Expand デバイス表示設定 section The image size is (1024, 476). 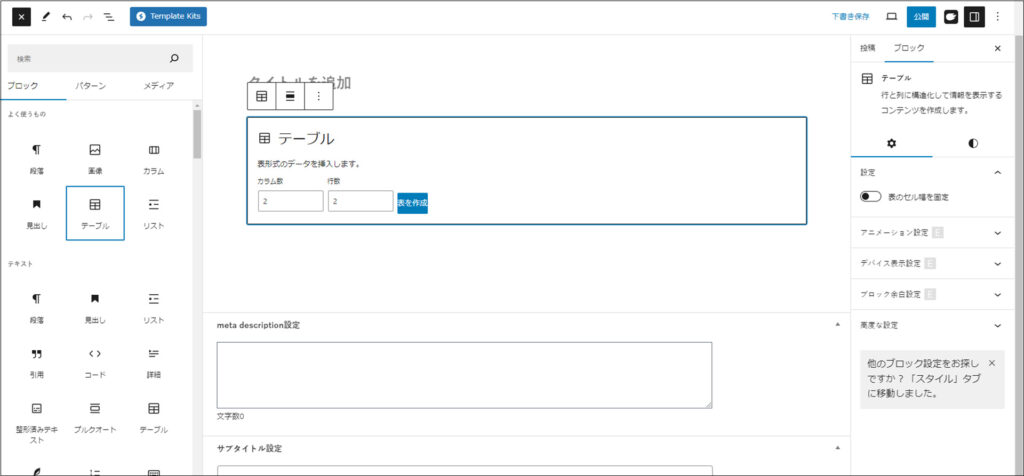click(x=997, y=264)
